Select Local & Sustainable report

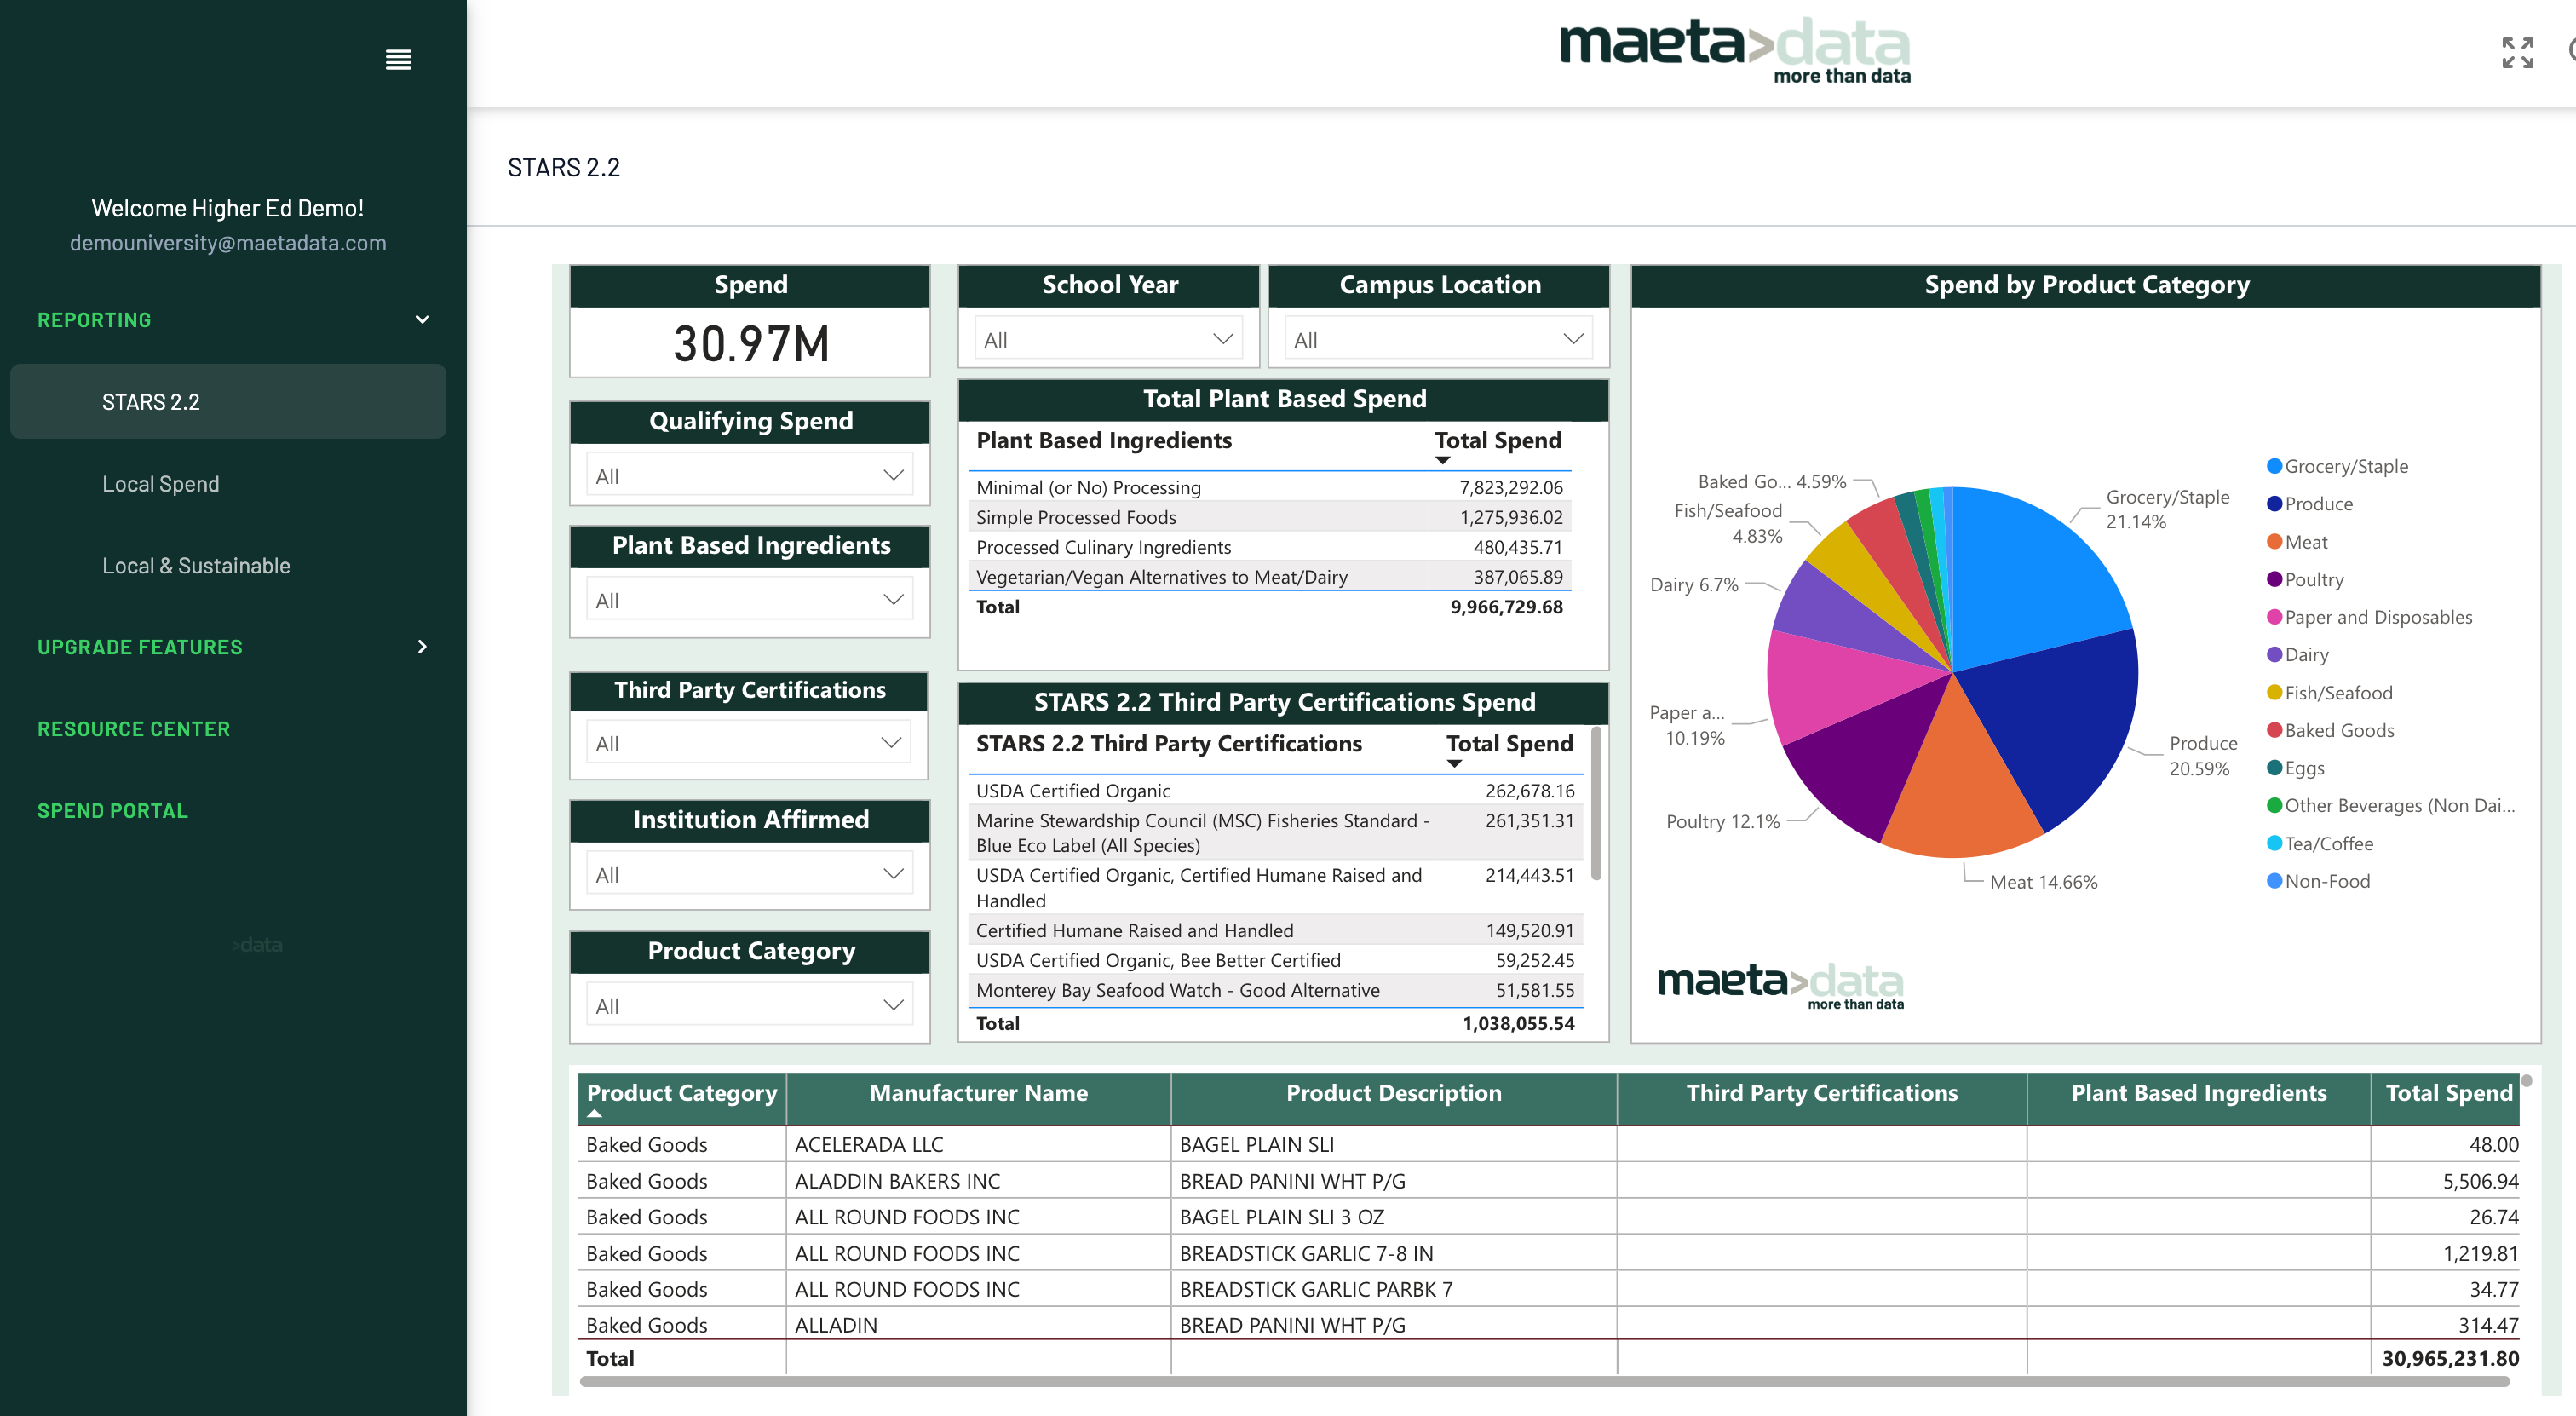[196, 566]
